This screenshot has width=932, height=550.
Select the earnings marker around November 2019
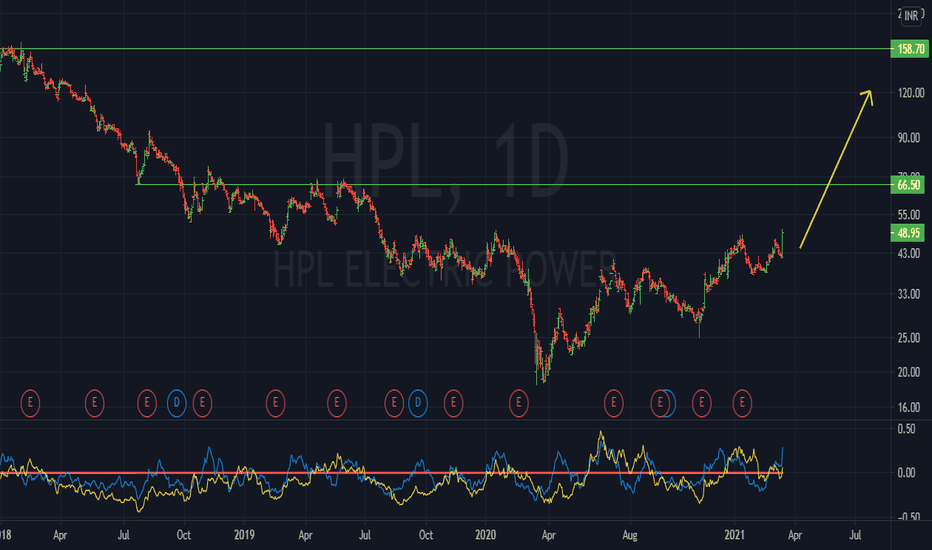[454, 403]
